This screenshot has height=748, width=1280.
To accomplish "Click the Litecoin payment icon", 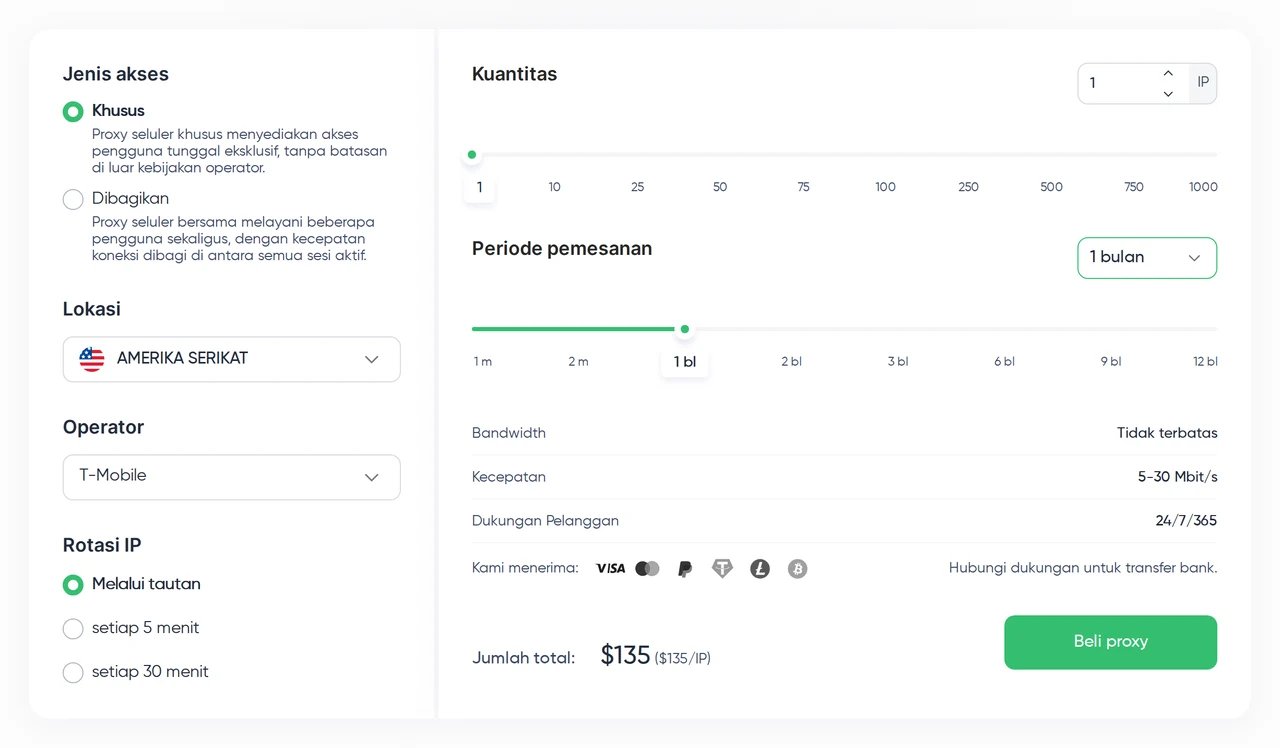I will tap(760, 569).
